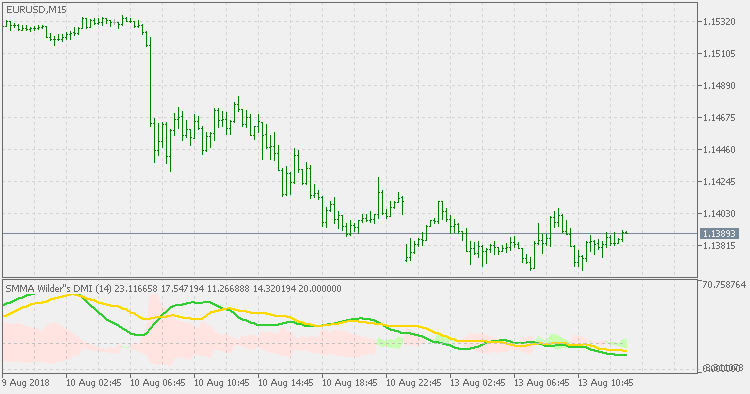Click the 10 Aug 06:45 time label
Image resolution: width=750 pixels, height=394 pixels.
[158, 383]
